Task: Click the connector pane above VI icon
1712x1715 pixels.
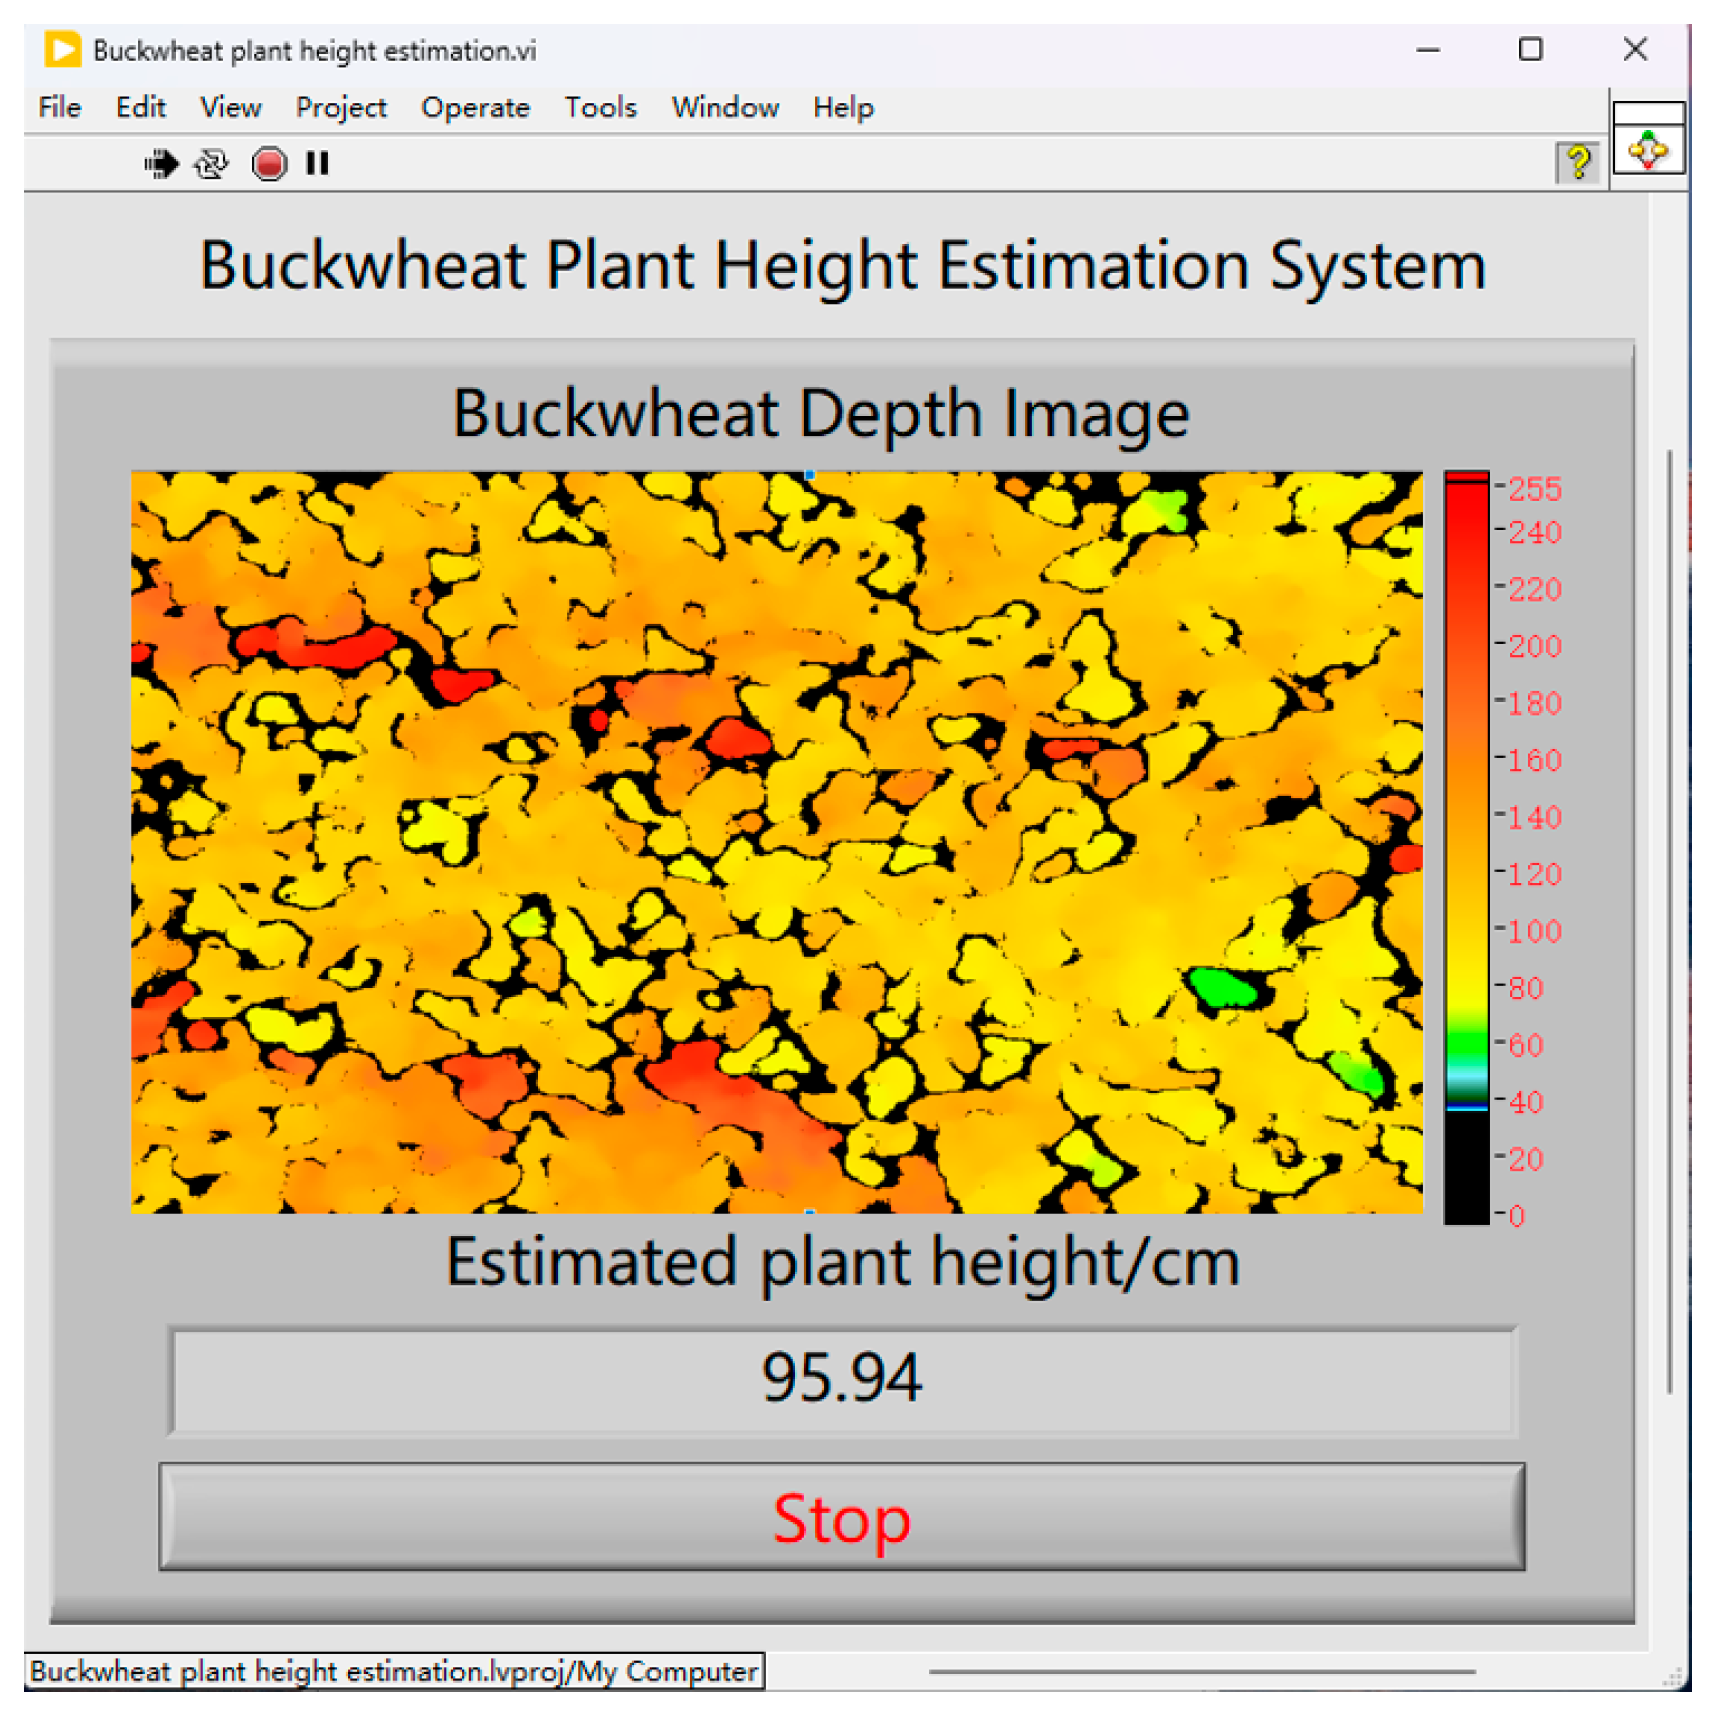Action: pos(1647,112)
